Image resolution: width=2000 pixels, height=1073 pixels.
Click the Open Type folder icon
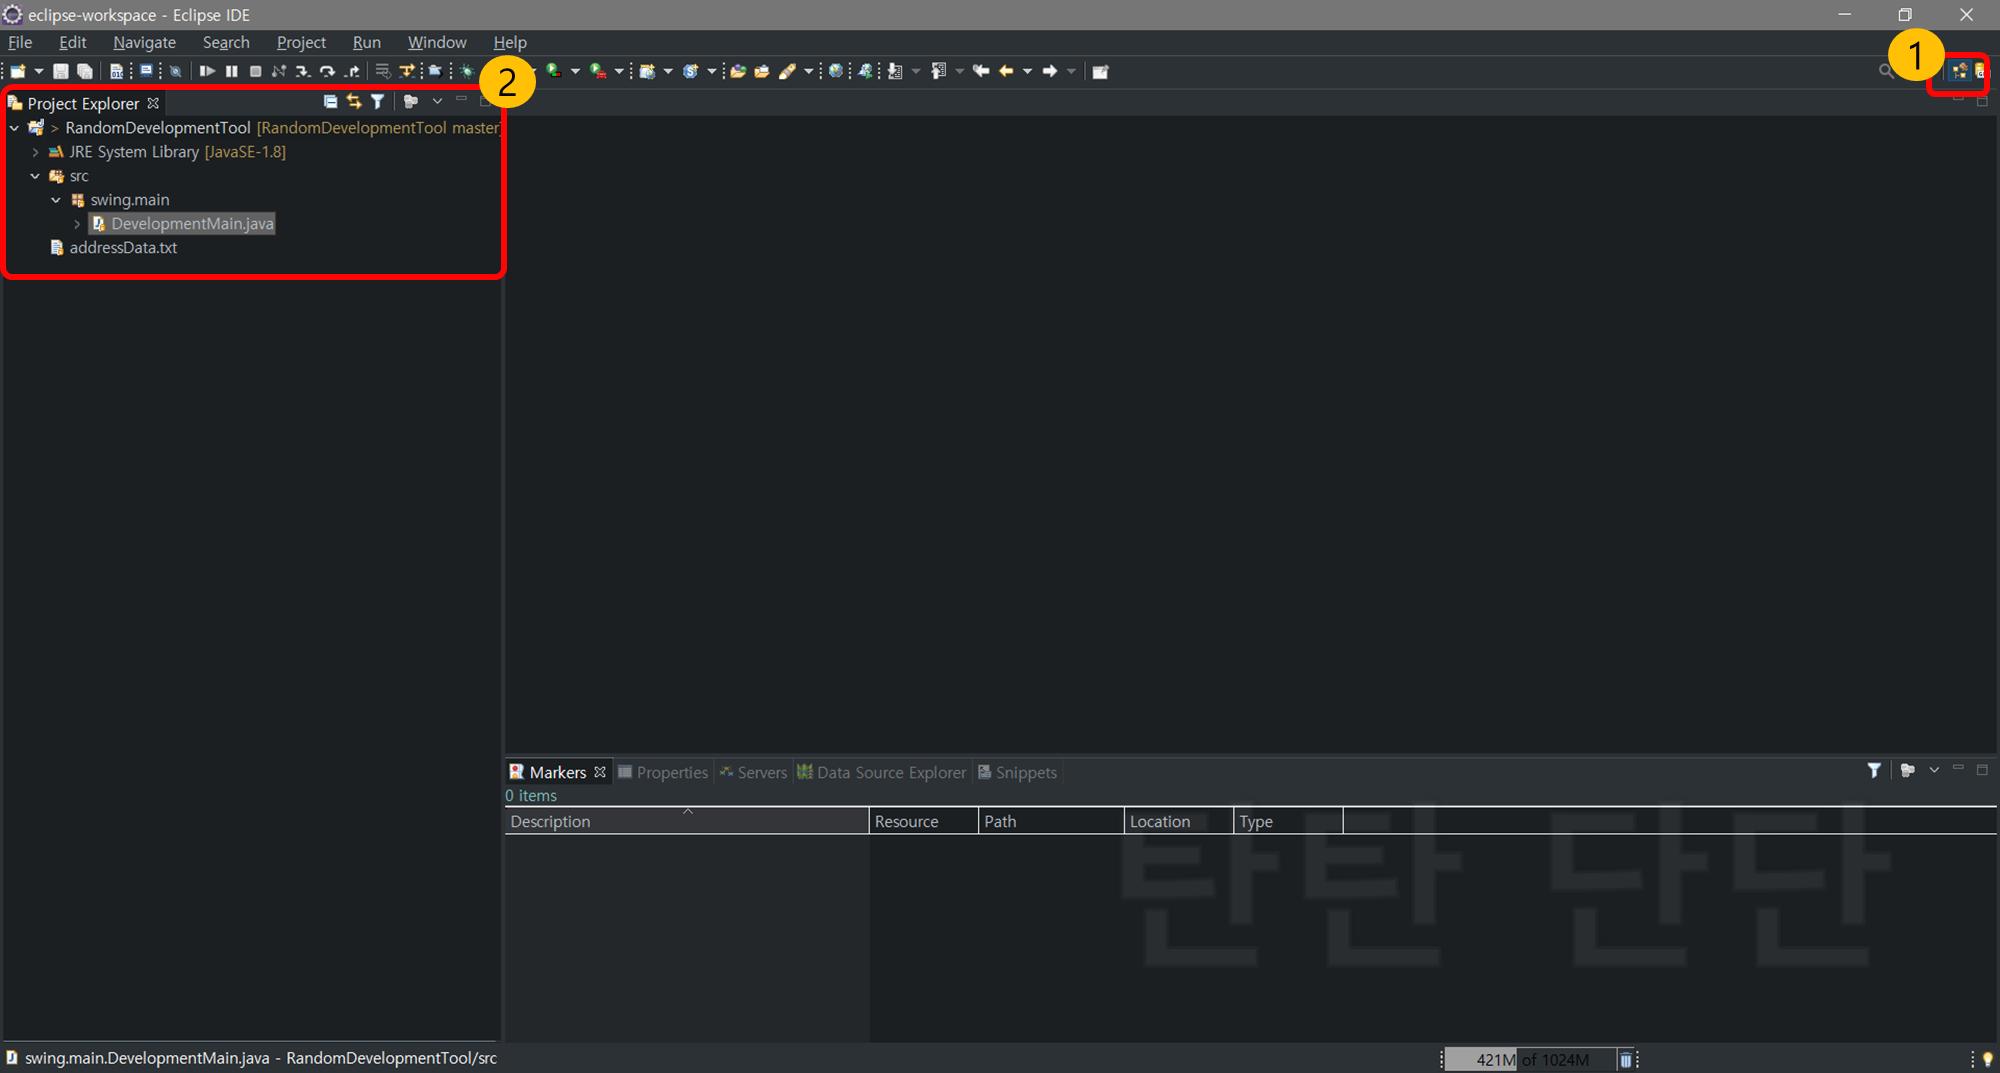738,71
